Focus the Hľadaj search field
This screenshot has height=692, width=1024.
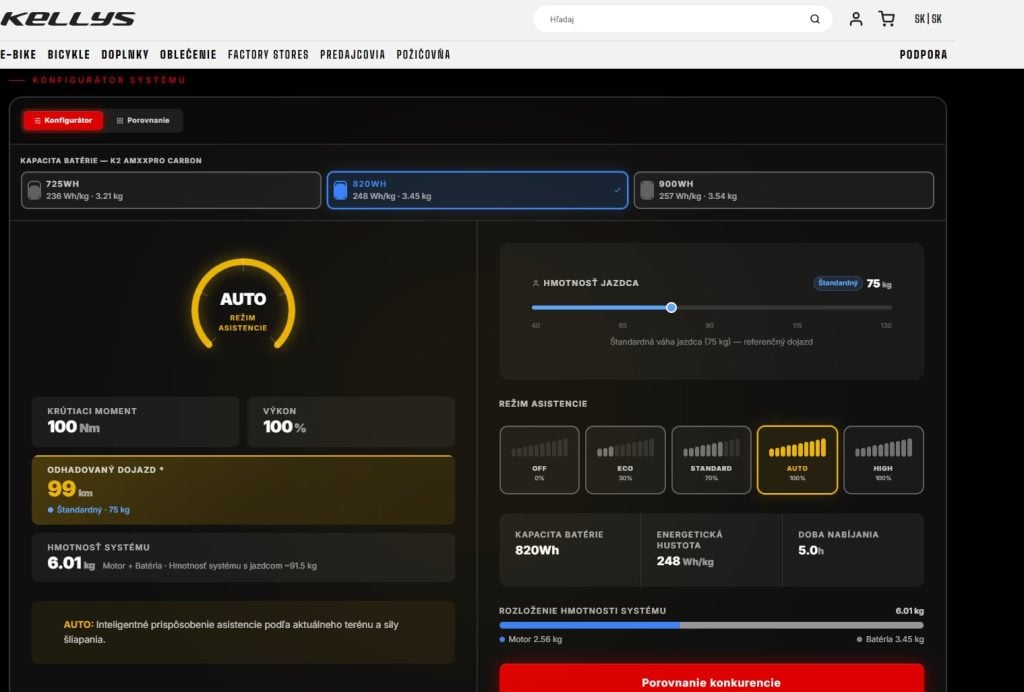click(682, 20)
